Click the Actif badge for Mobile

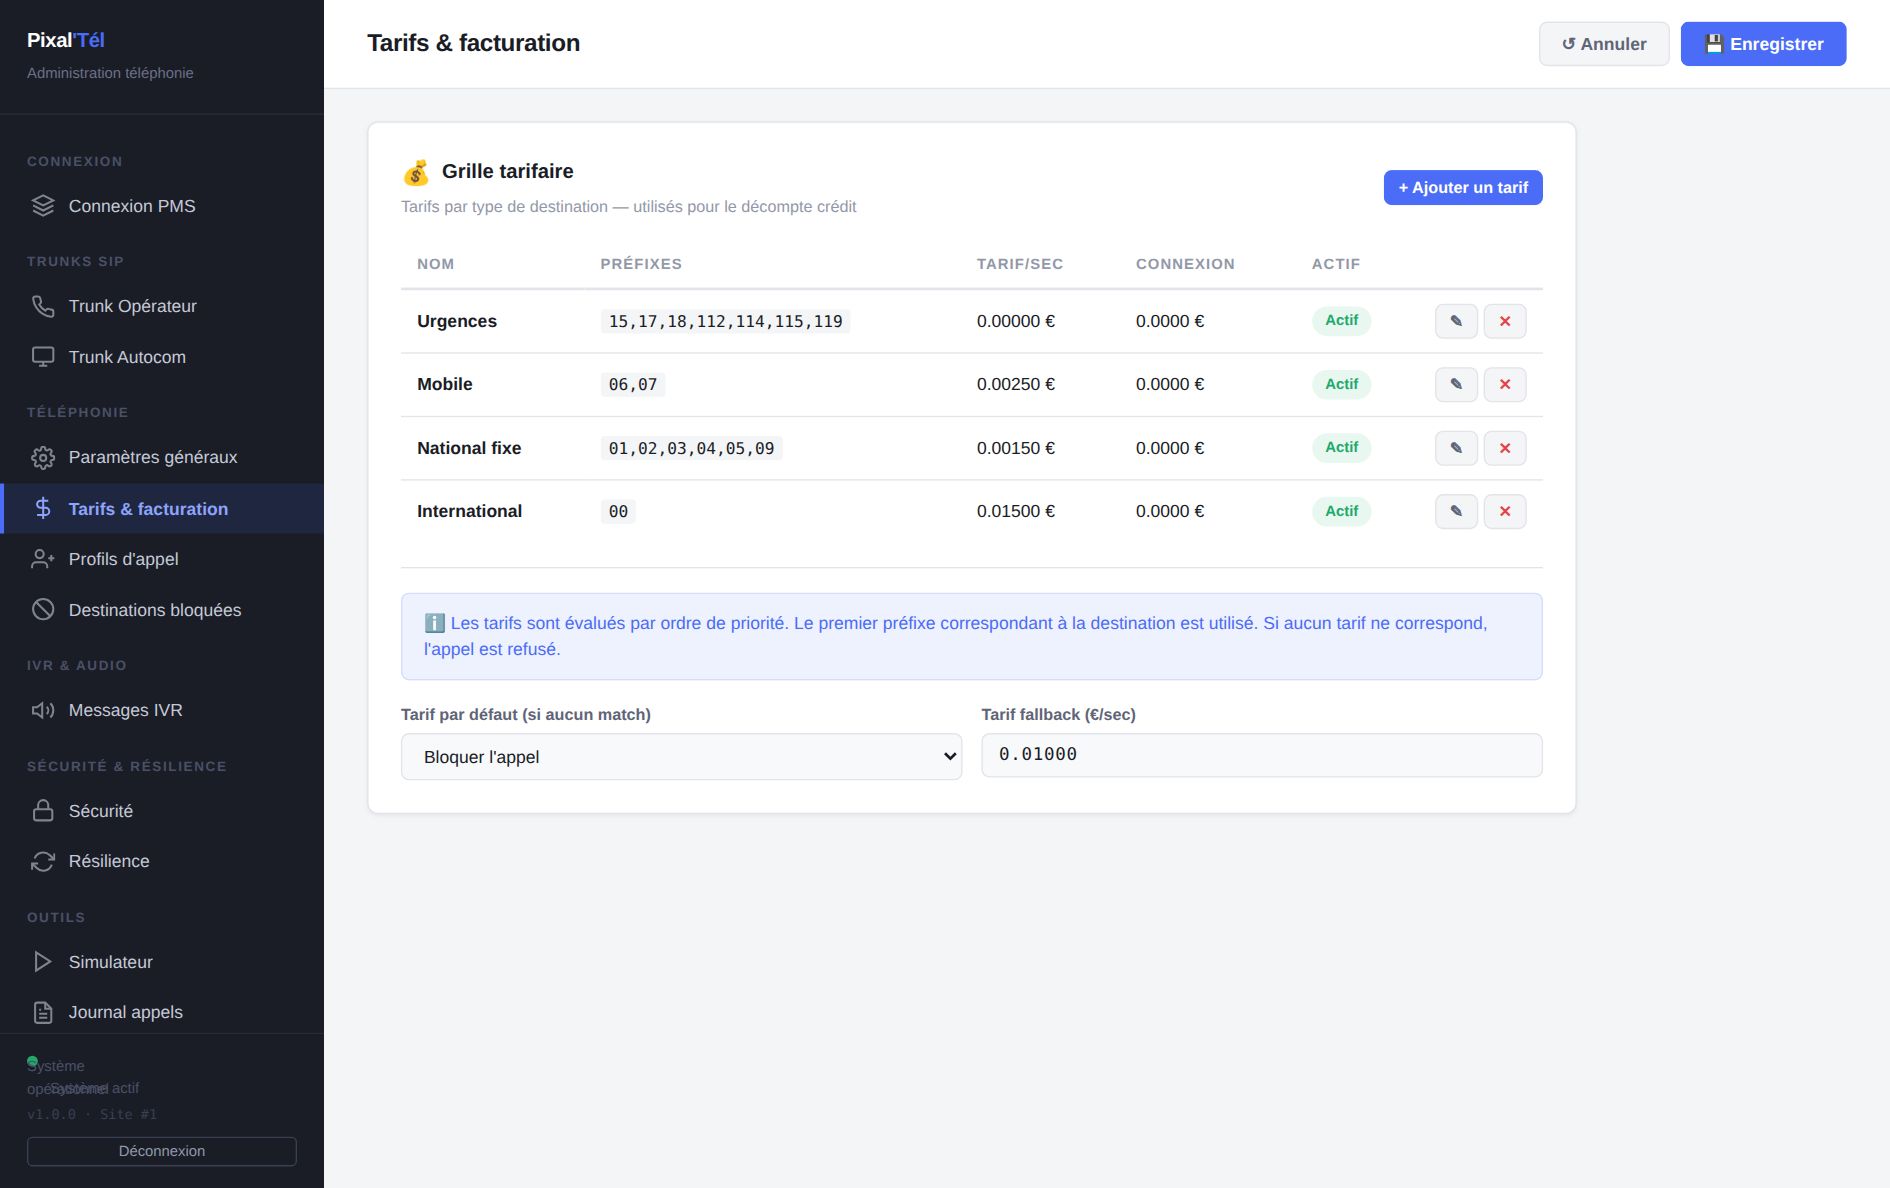(x=1341, y=384)
